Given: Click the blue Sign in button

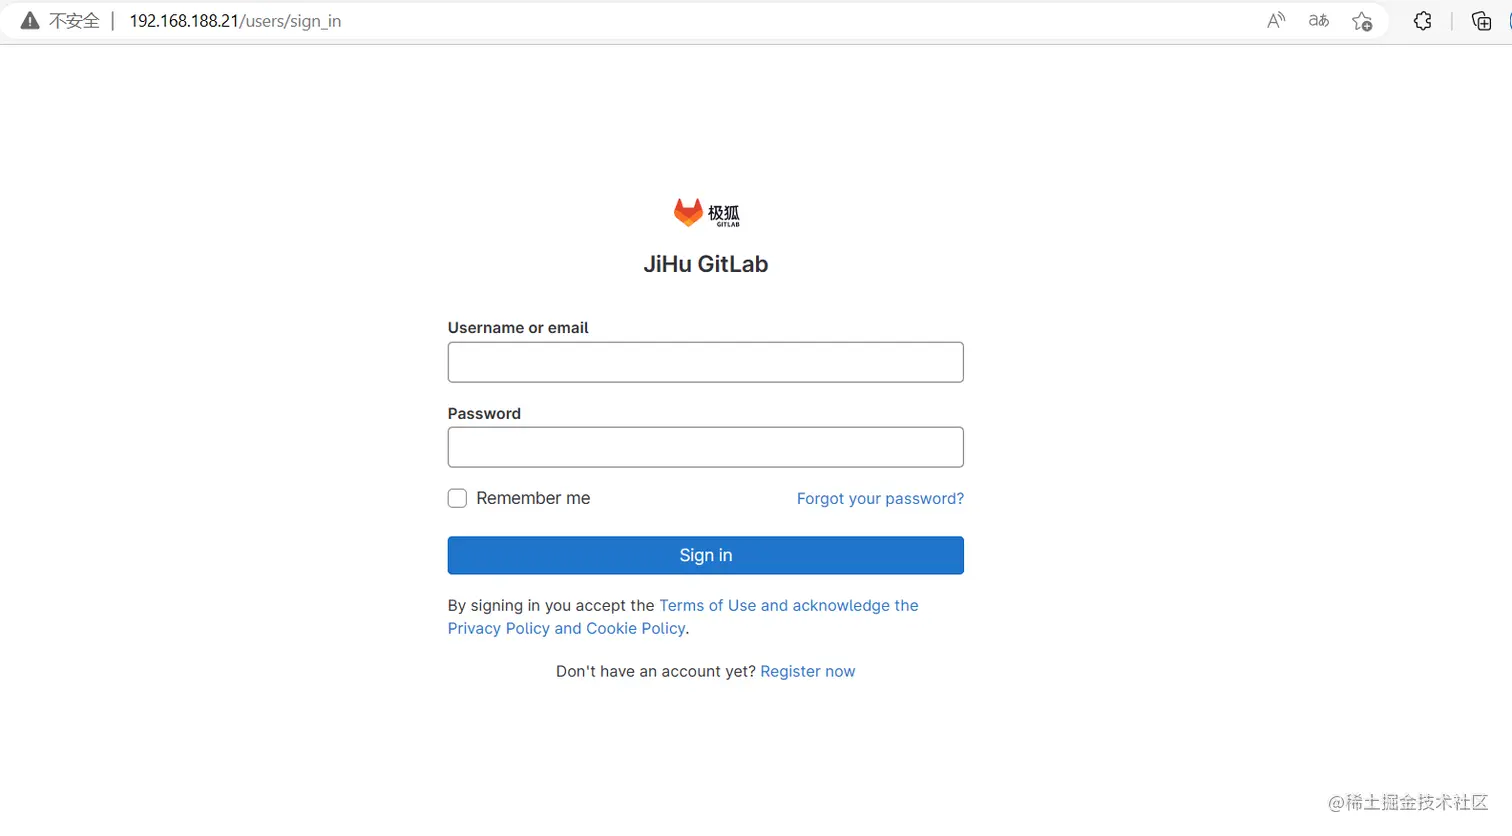Looking at the screenshot, I should 706,555.
